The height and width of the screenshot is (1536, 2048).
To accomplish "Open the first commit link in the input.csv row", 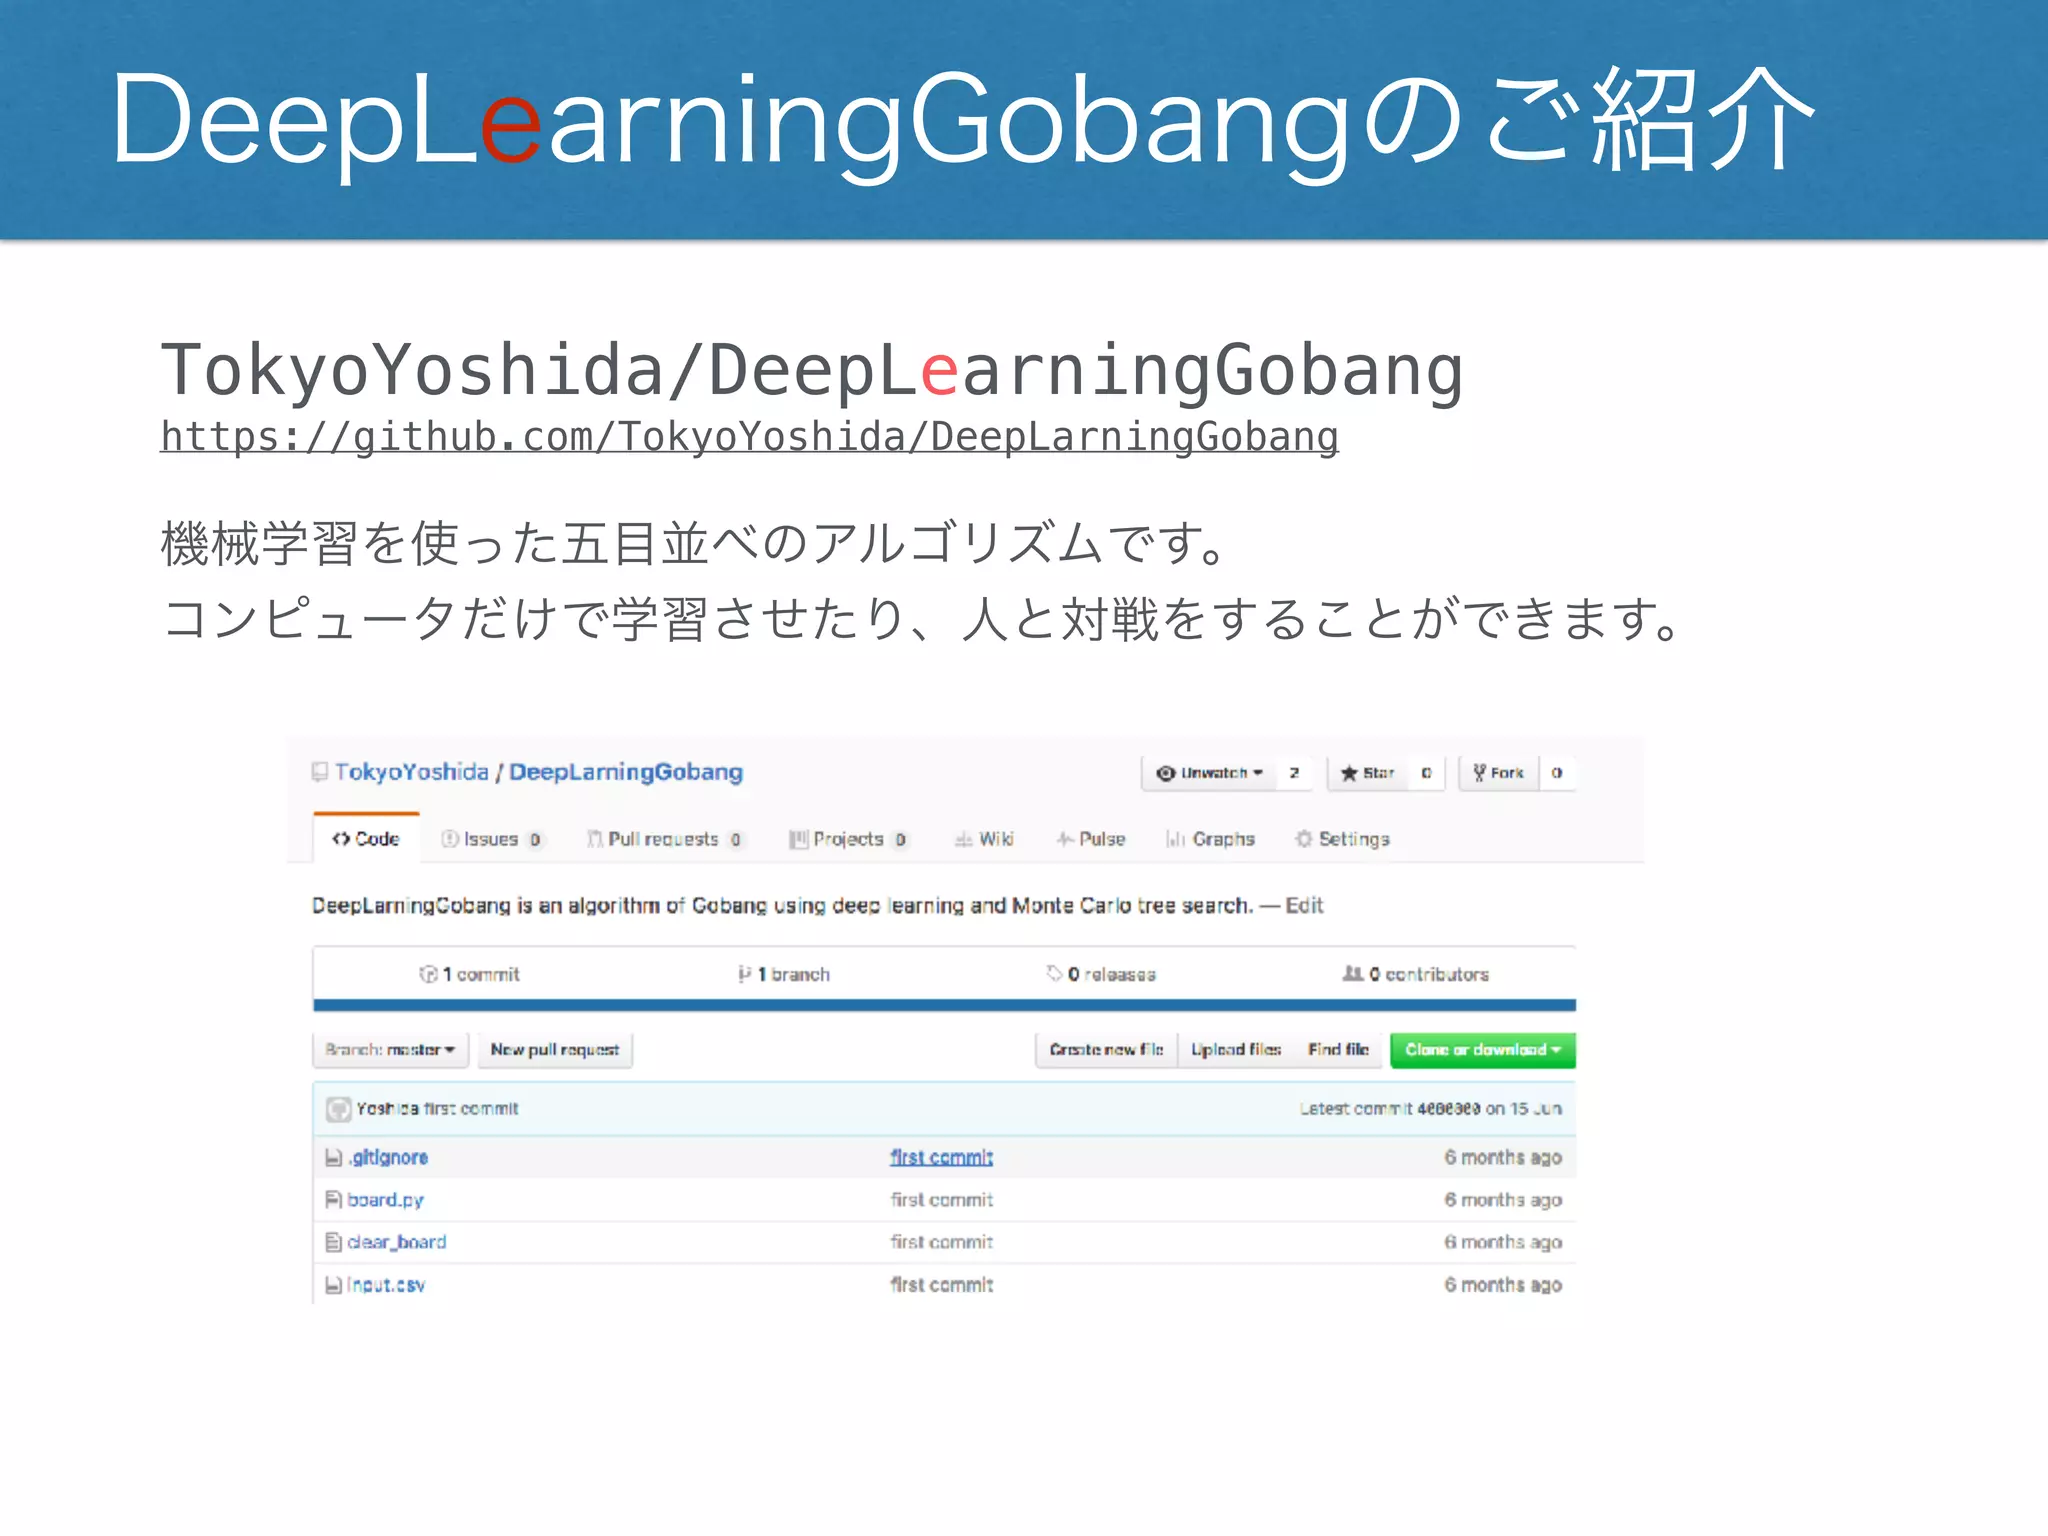I will (x=941, y=1285).
